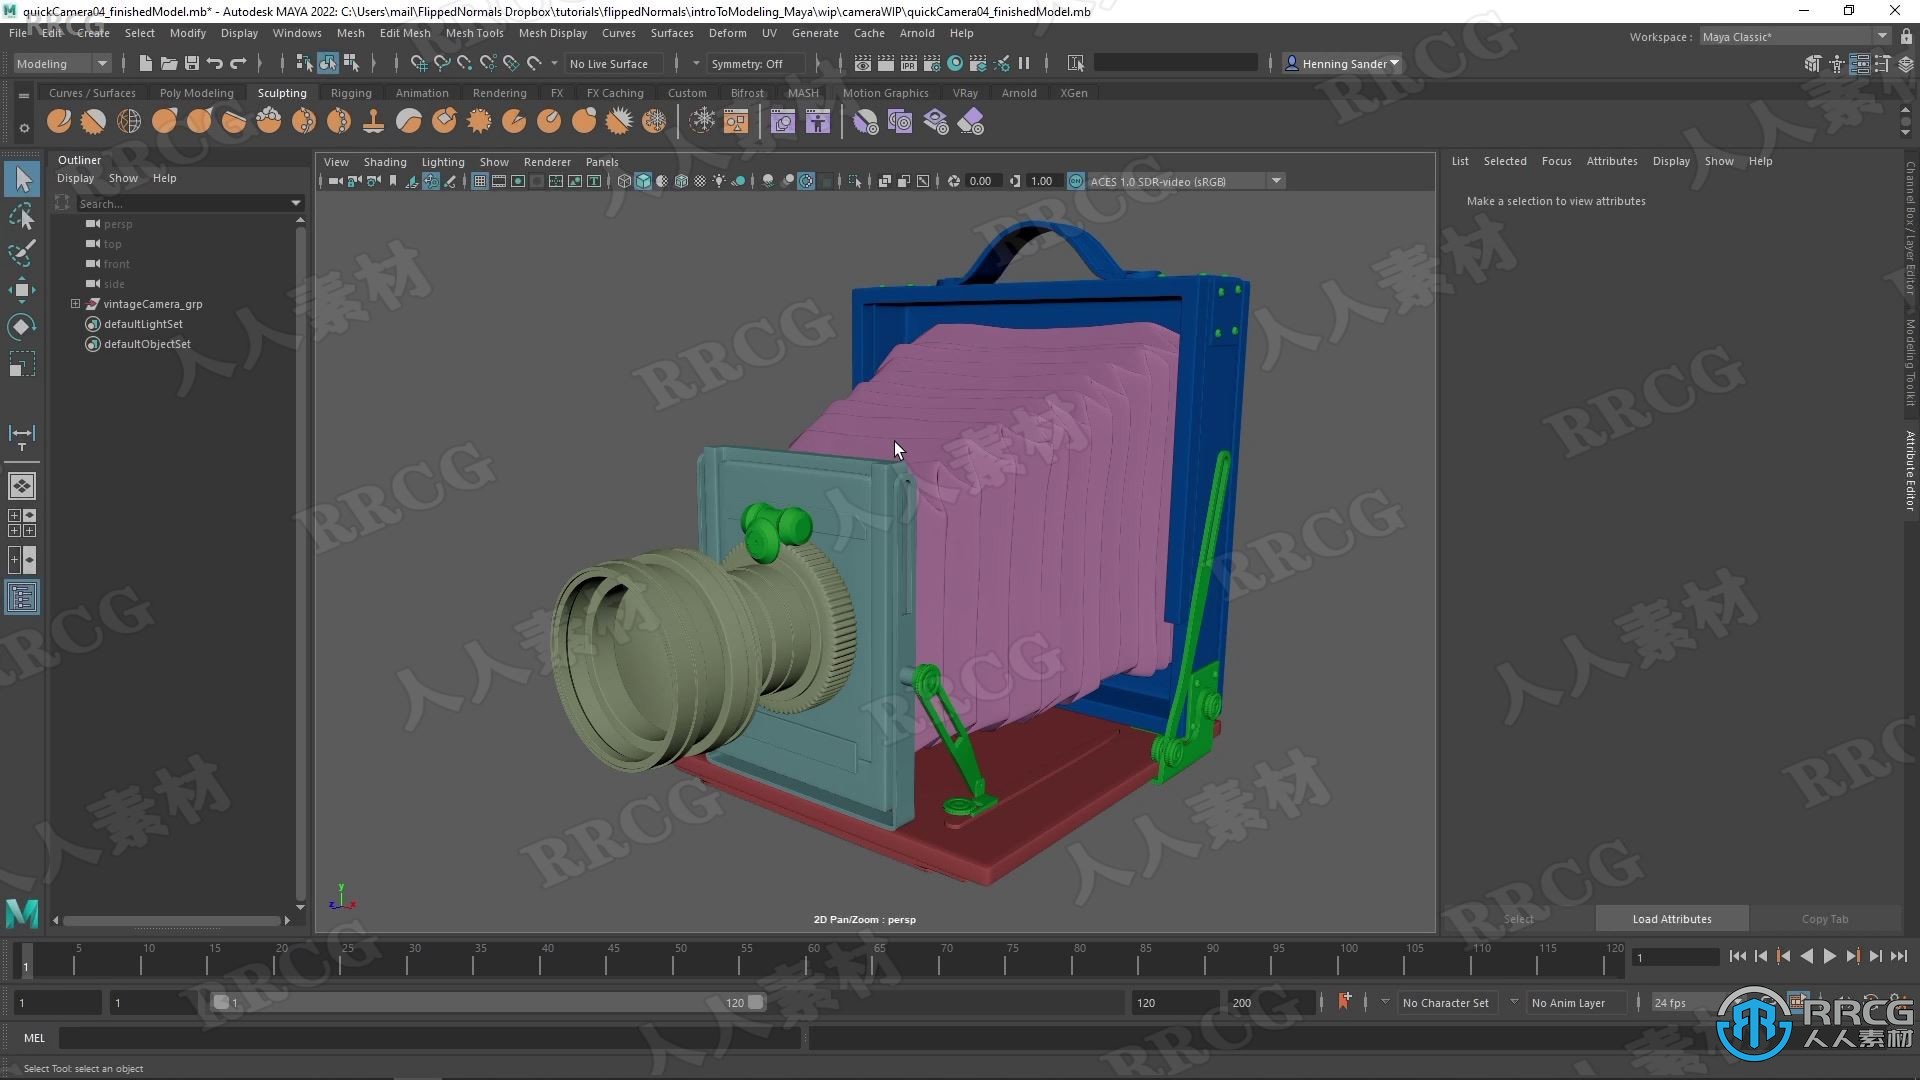Screen dimensions: 1920x1080
Task: Expand vintageCamera_grp outliner node
Action: (x=75, y=303)
